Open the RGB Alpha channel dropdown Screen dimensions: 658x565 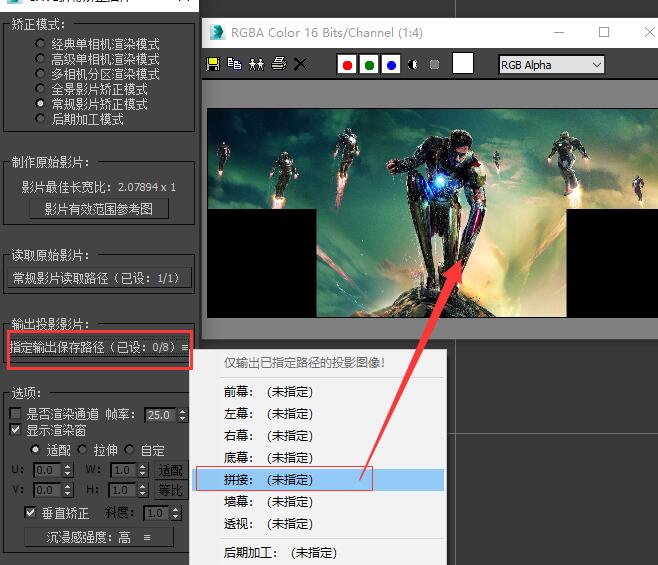pos(551,65)
